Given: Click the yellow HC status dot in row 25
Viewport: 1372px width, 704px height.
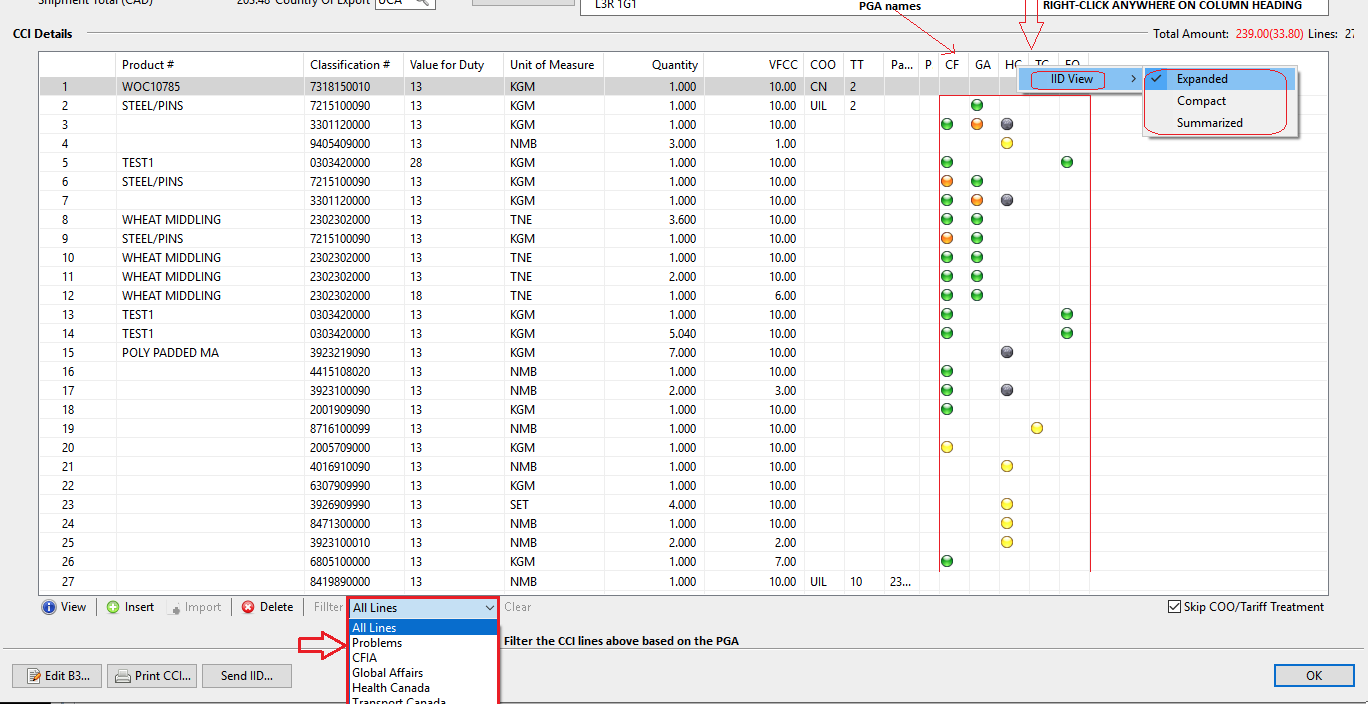Looking at the screenshot, I should pyautogui.click(x=1007, y=542).
